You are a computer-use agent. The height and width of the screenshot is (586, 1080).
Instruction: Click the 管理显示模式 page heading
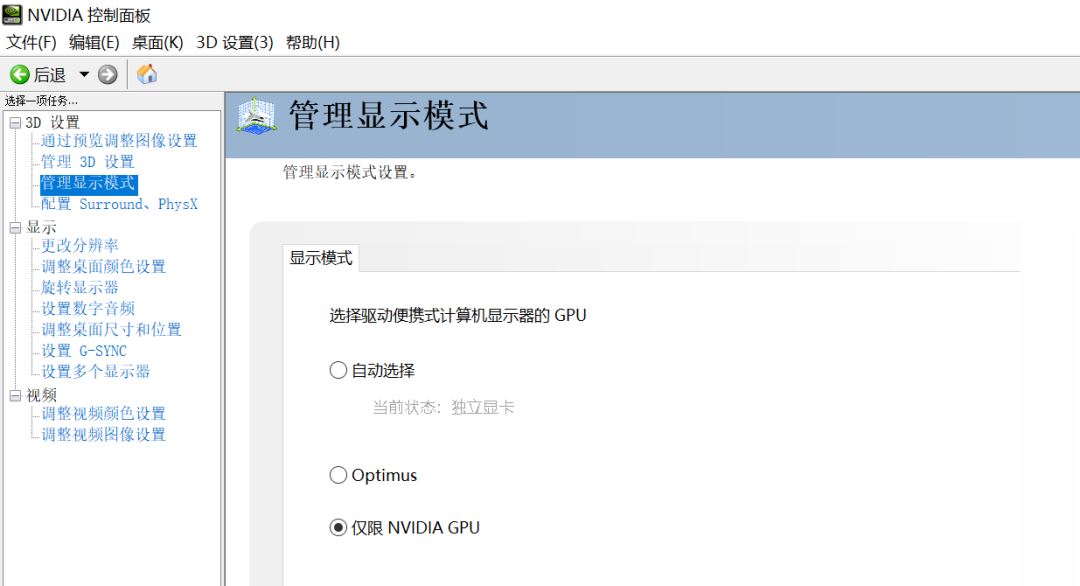pyautogui.click(x=388, y=115)
